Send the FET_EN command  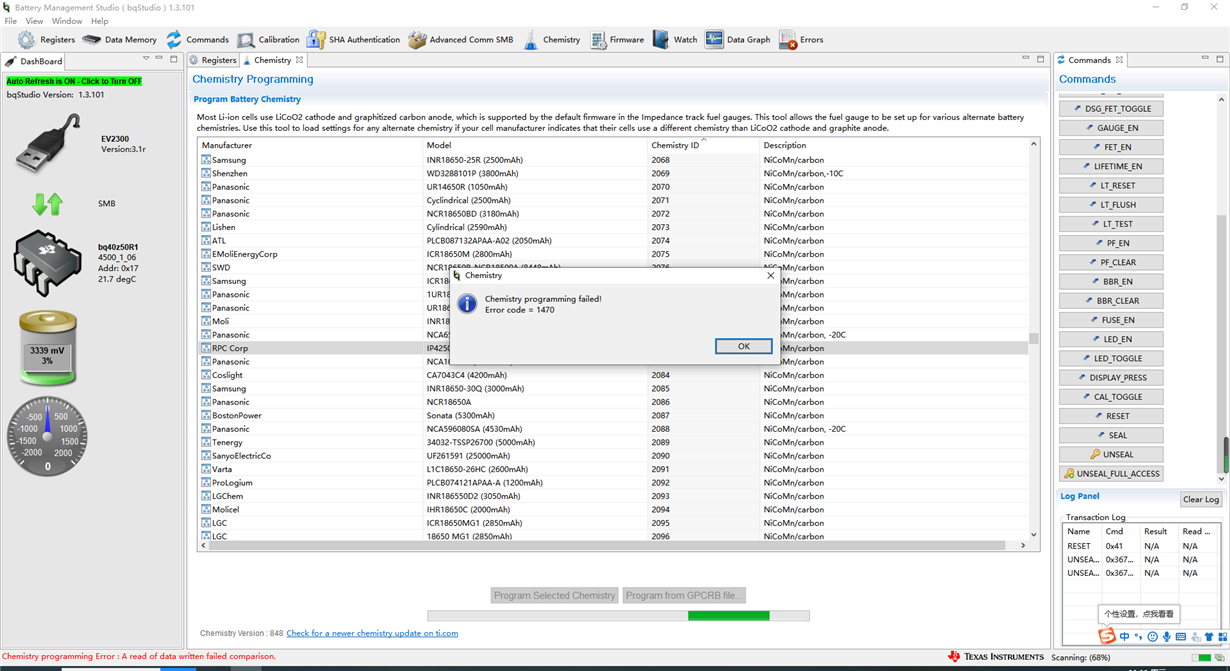click(x=1111, y=147)
